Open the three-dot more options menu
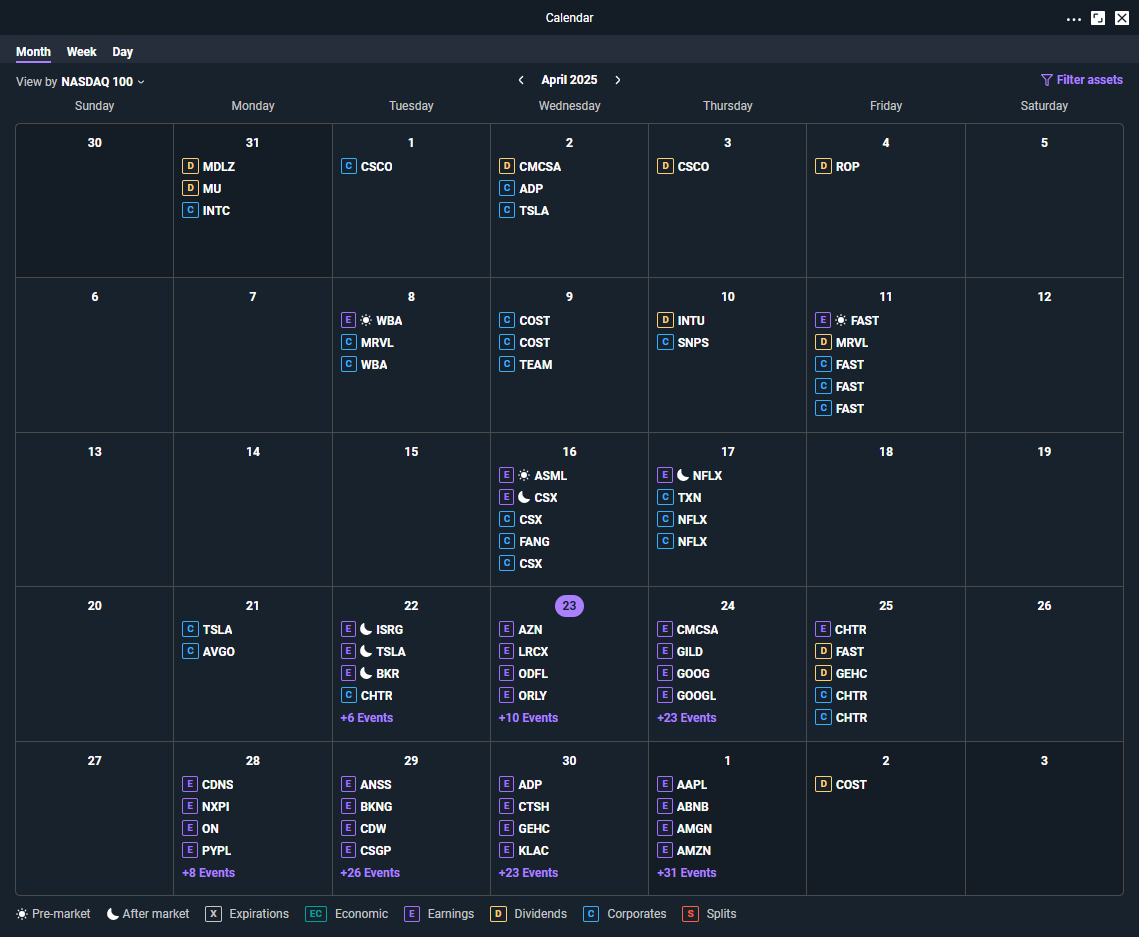This screenshot has width=1139, height=937. tap(1074, 19)
